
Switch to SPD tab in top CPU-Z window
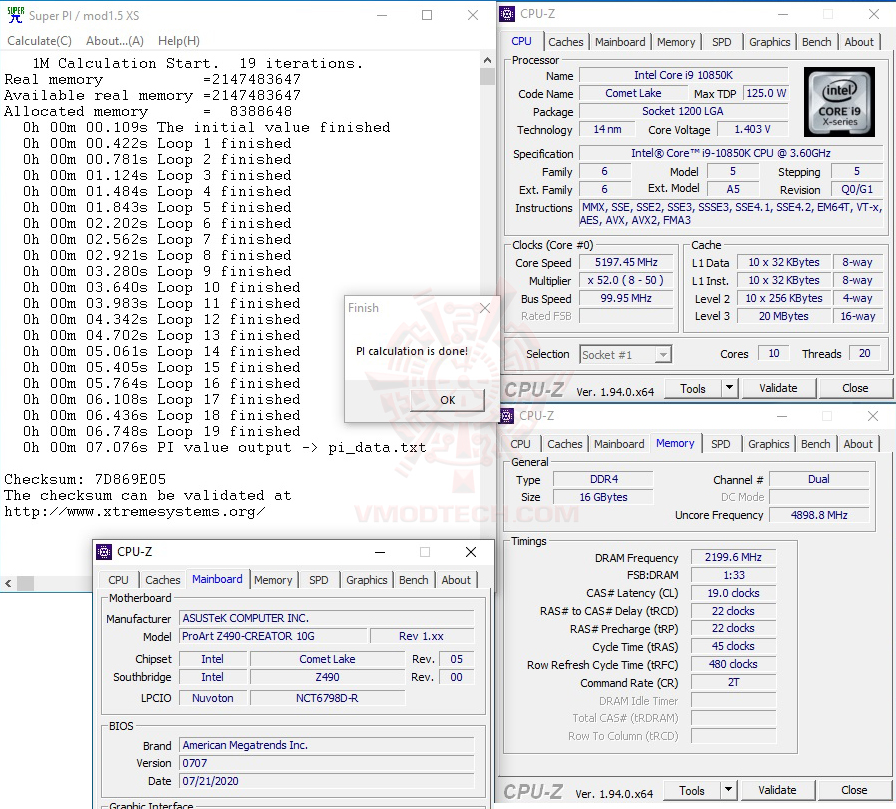722,42
